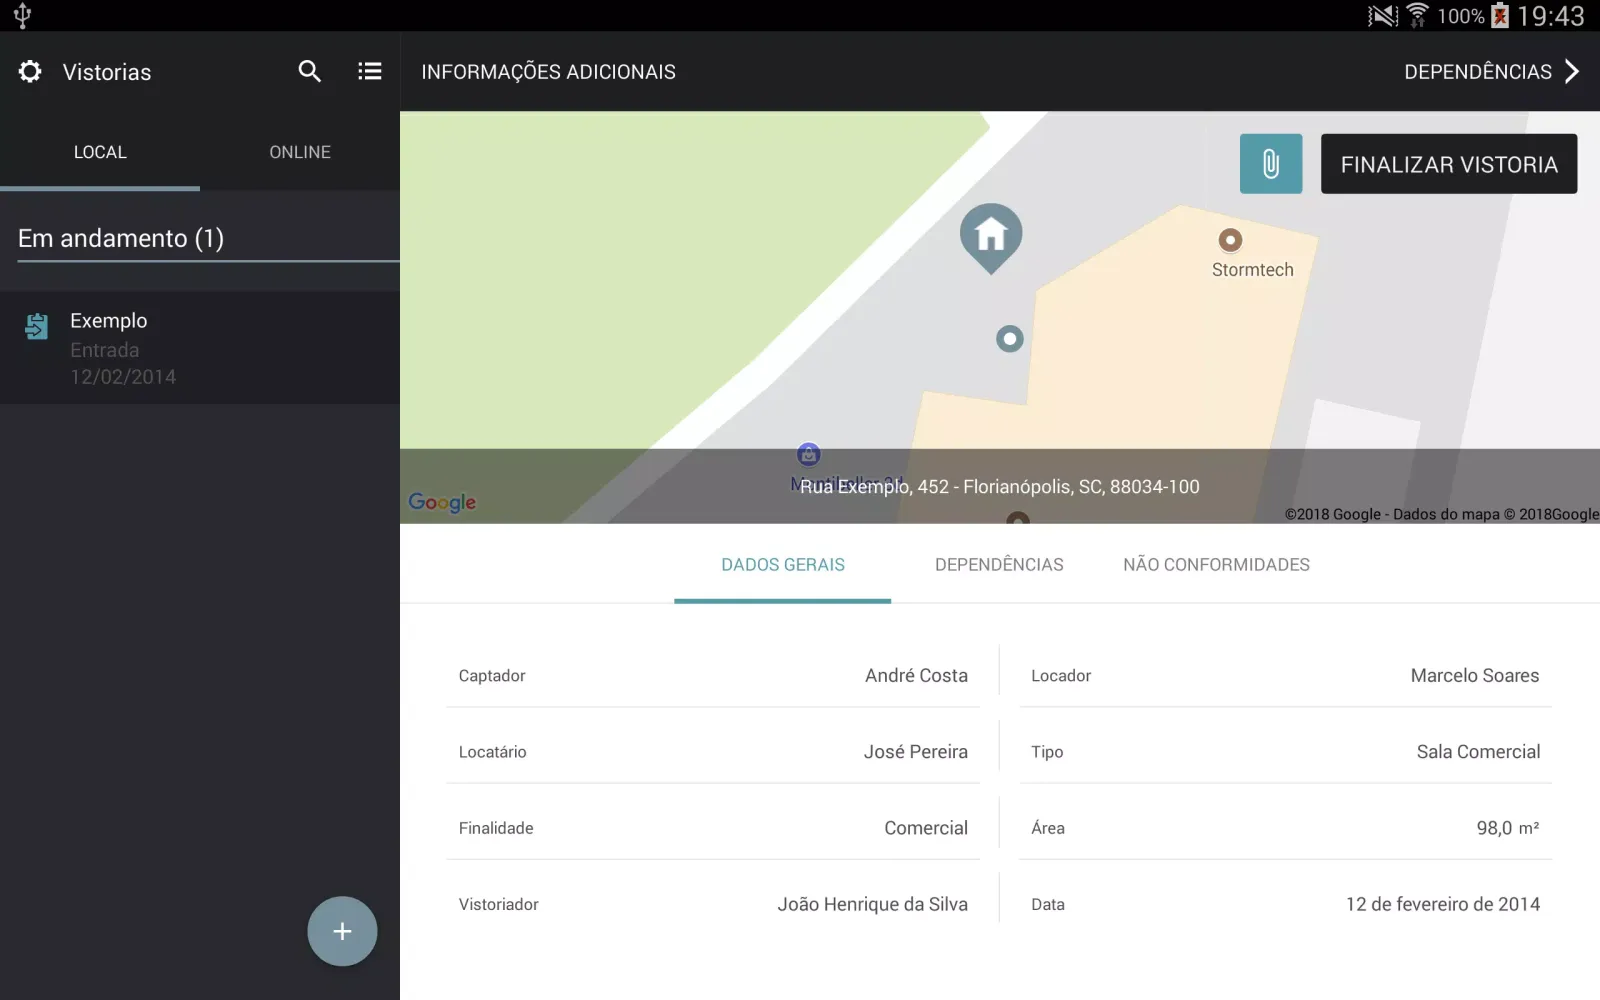Open the Não Conformidades tab
1600x1000 pixels.
click(1216, 565)
